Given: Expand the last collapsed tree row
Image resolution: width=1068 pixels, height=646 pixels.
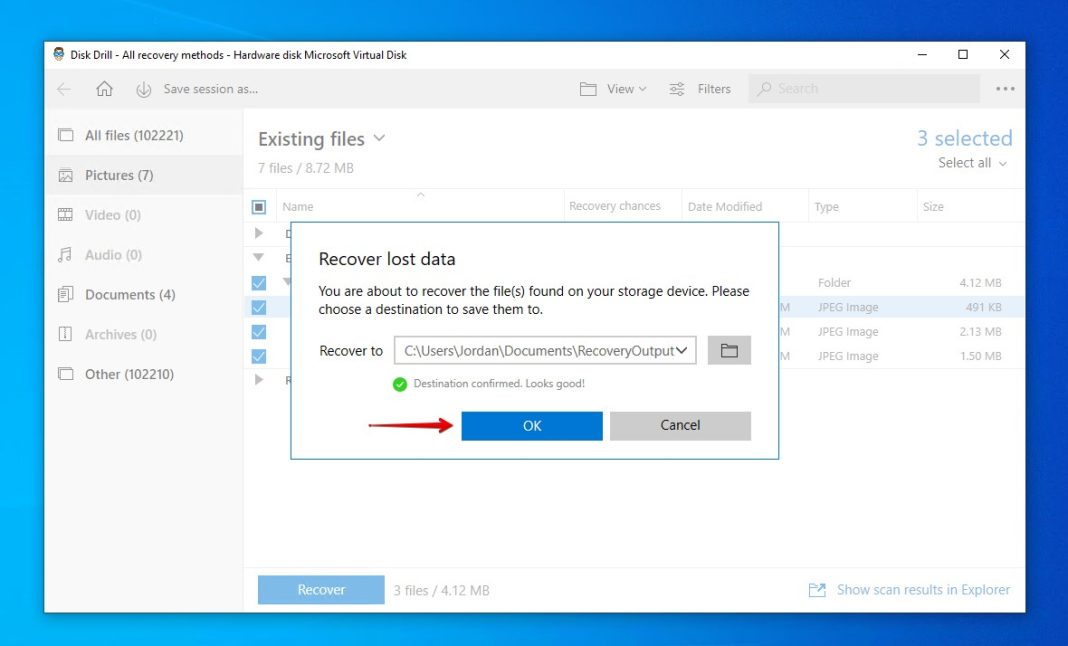Looking at the screenshot, I should 259,380.
